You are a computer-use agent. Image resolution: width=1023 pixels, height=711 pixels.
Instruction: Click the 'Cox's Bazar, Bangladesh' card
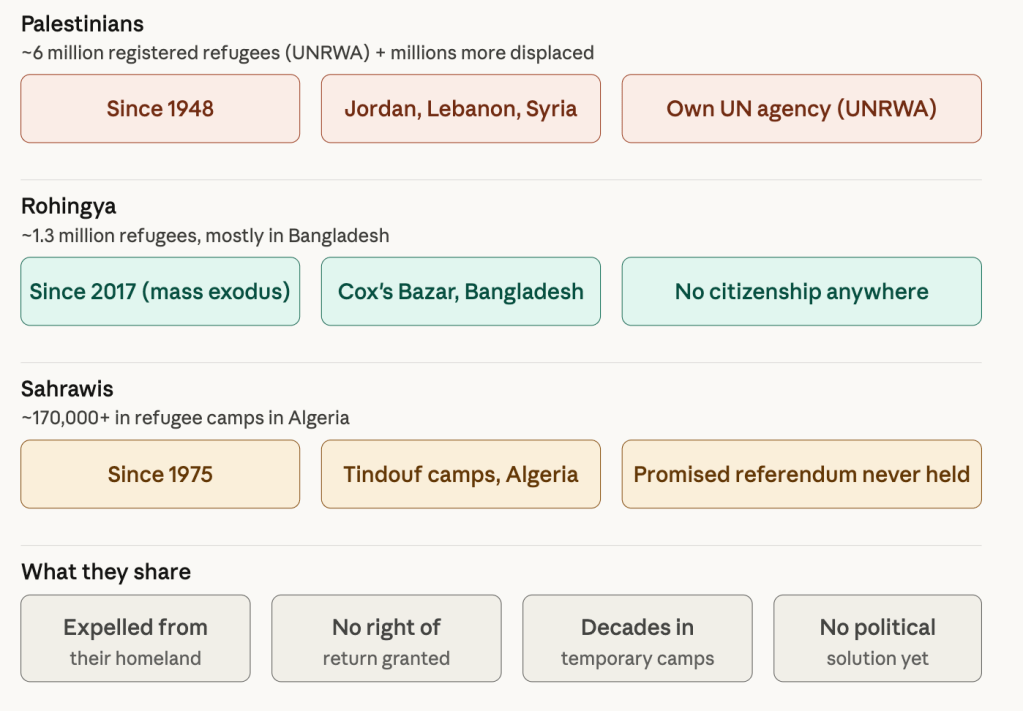coord(460,291)
